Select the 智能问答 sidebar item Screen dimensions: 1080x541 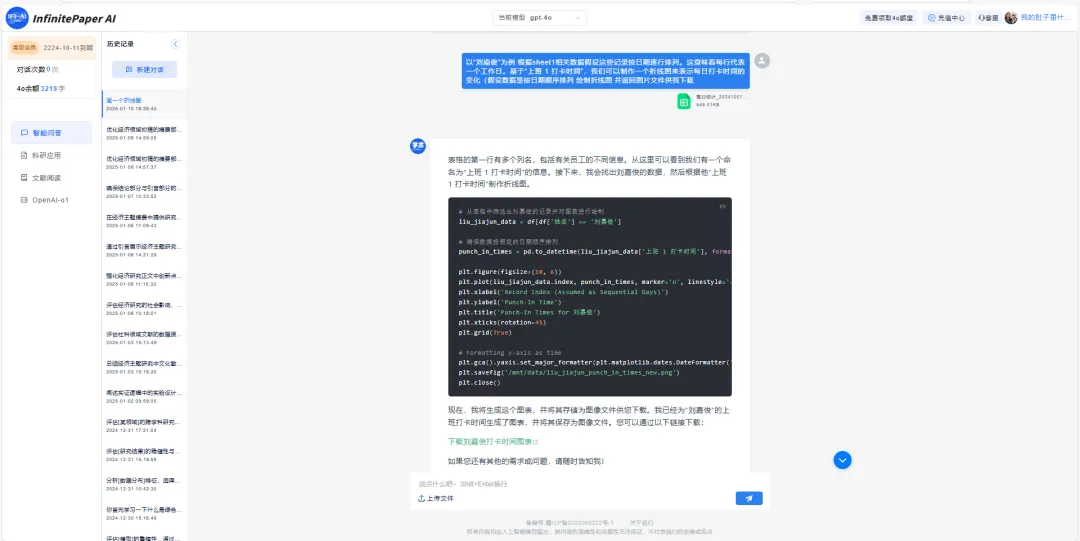click(x=52, y=133)
